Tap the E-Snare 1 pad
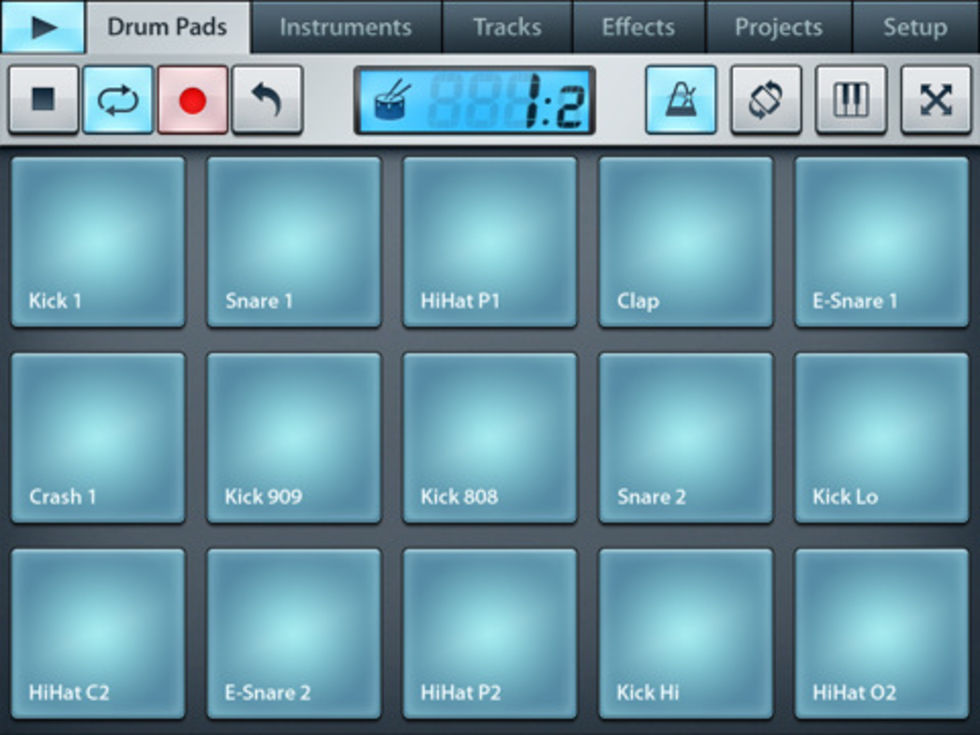 [882, 242]
